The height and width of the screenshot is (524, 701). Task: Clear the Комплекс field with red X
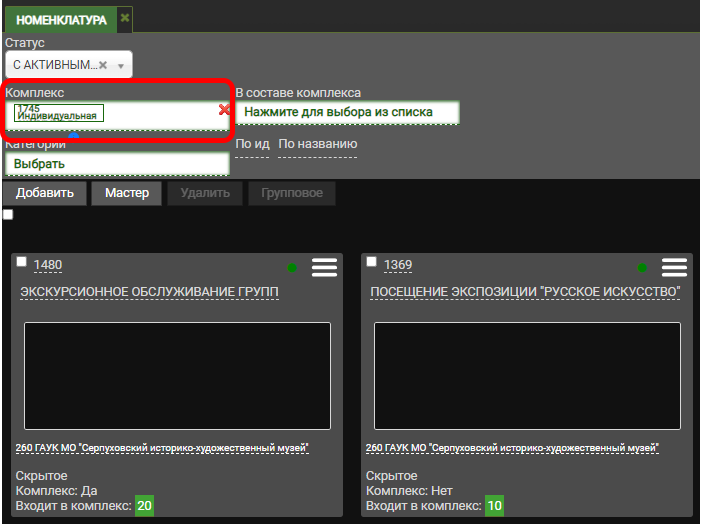(224, 110)
